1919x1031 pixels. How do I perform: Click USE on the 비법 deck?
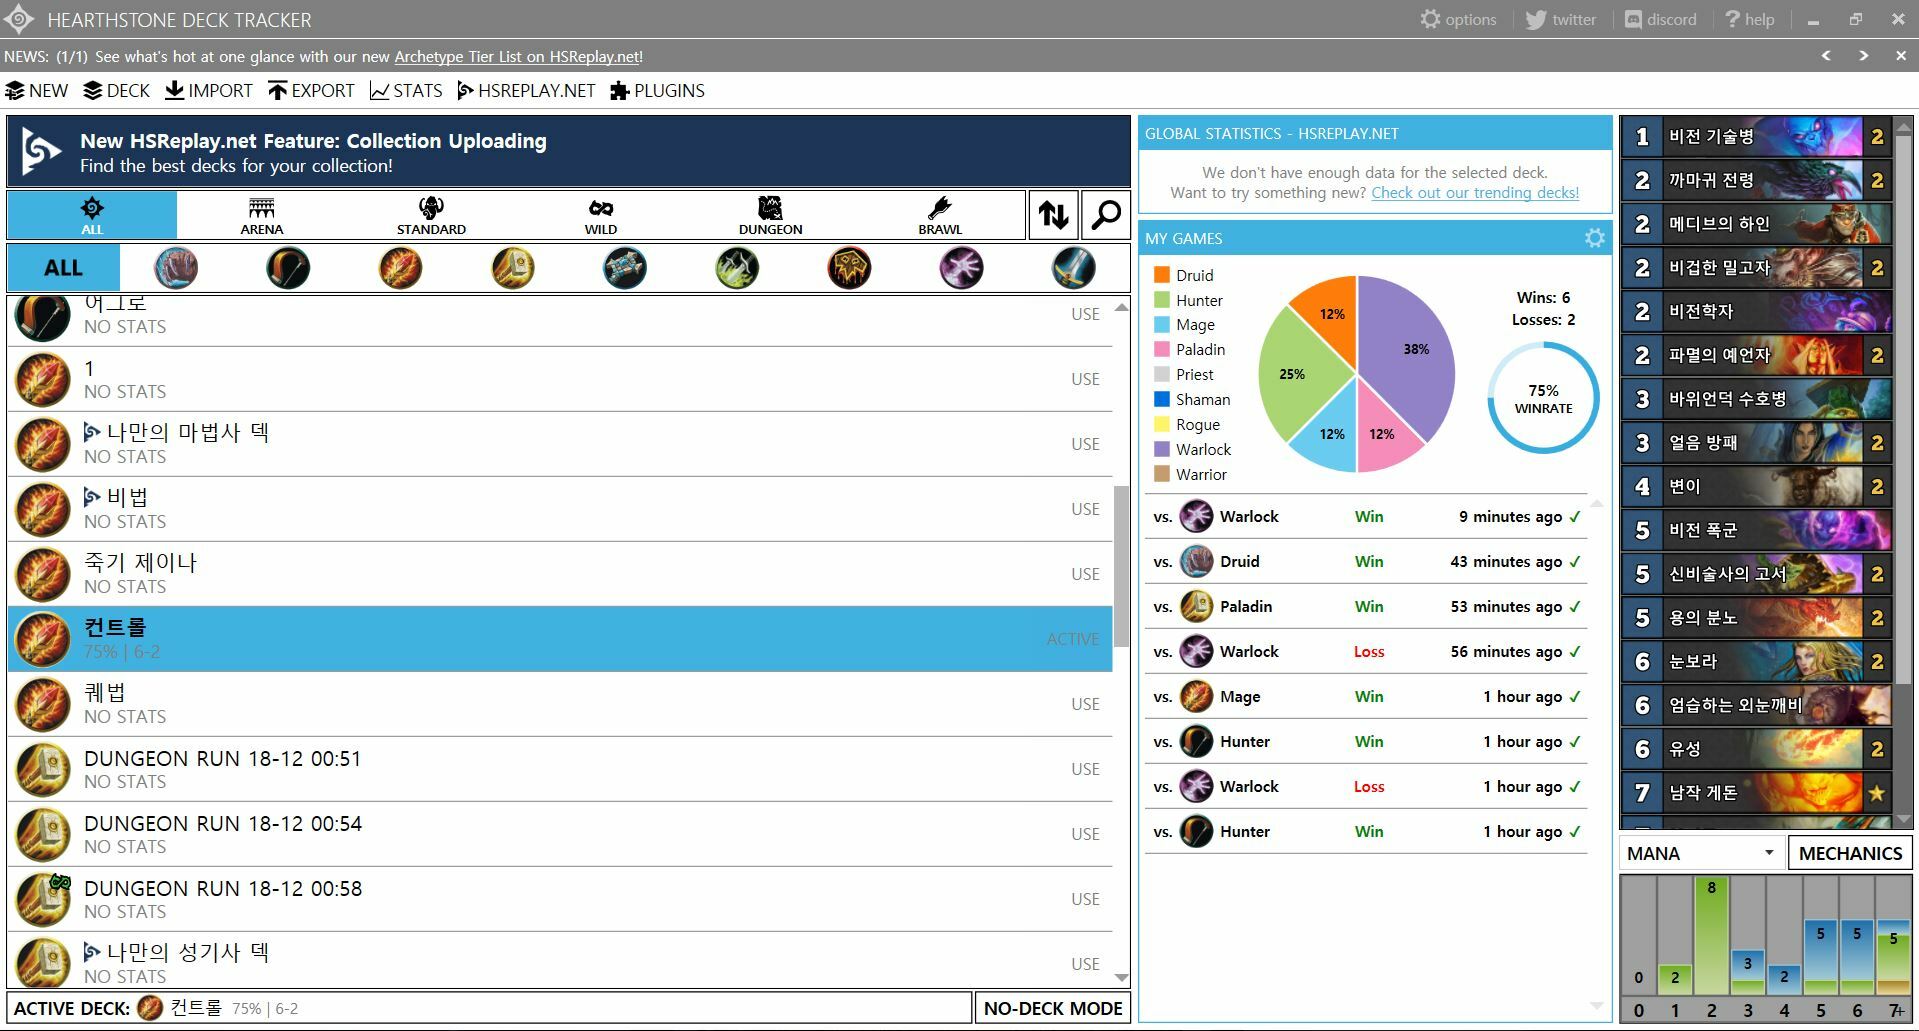[x=1085, y=509]
